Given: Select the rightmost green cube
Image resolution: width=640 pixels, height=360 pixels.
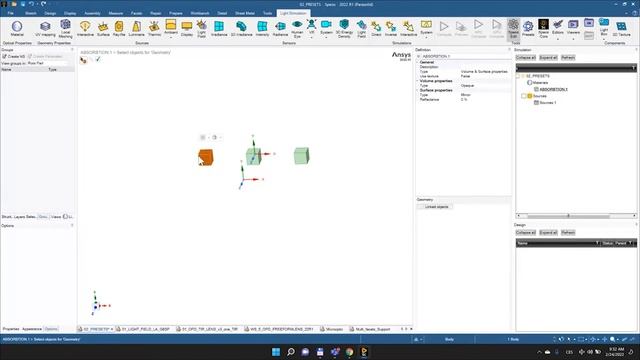Looking at the screenshot, I should (302, 156).
